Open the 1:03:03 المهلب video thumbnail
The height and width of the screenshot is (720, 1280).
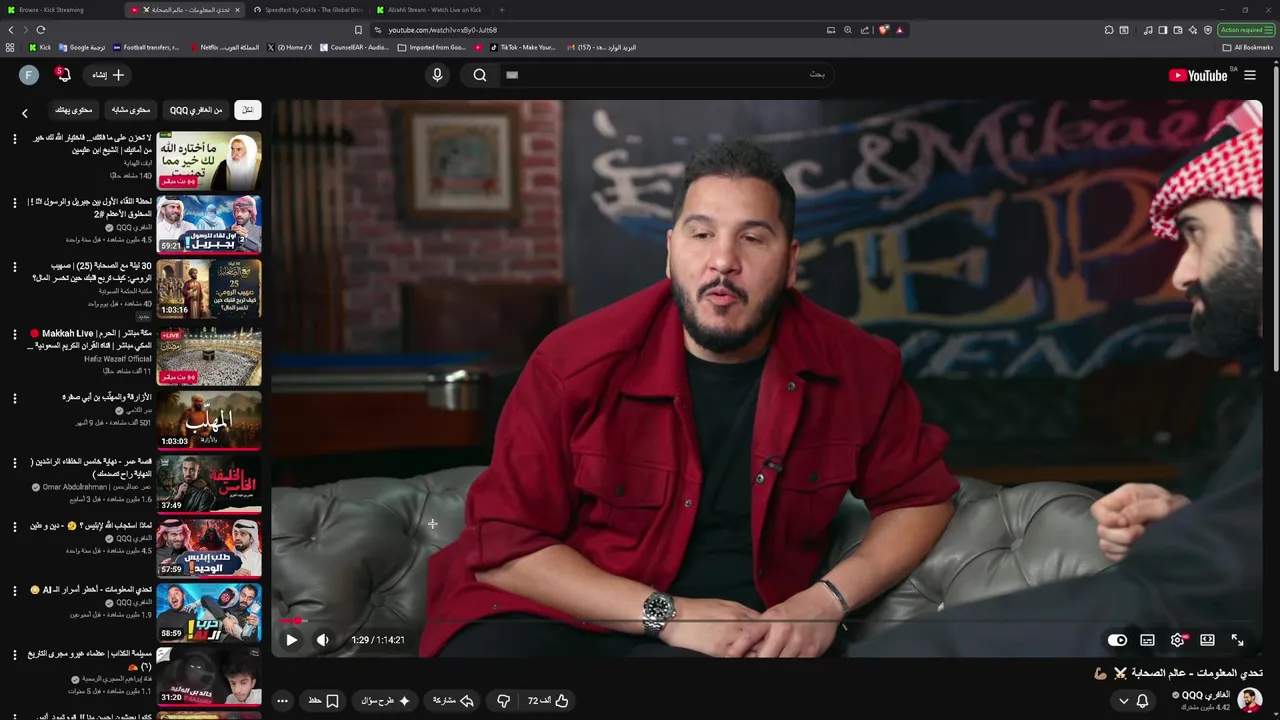pos(209,420)
